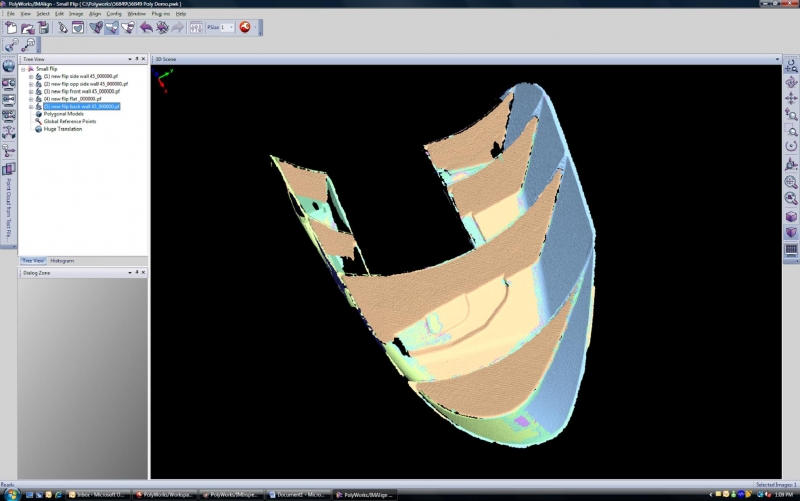
Task: Pin the Dialog Zone panel
Action: tap(136, 272)
